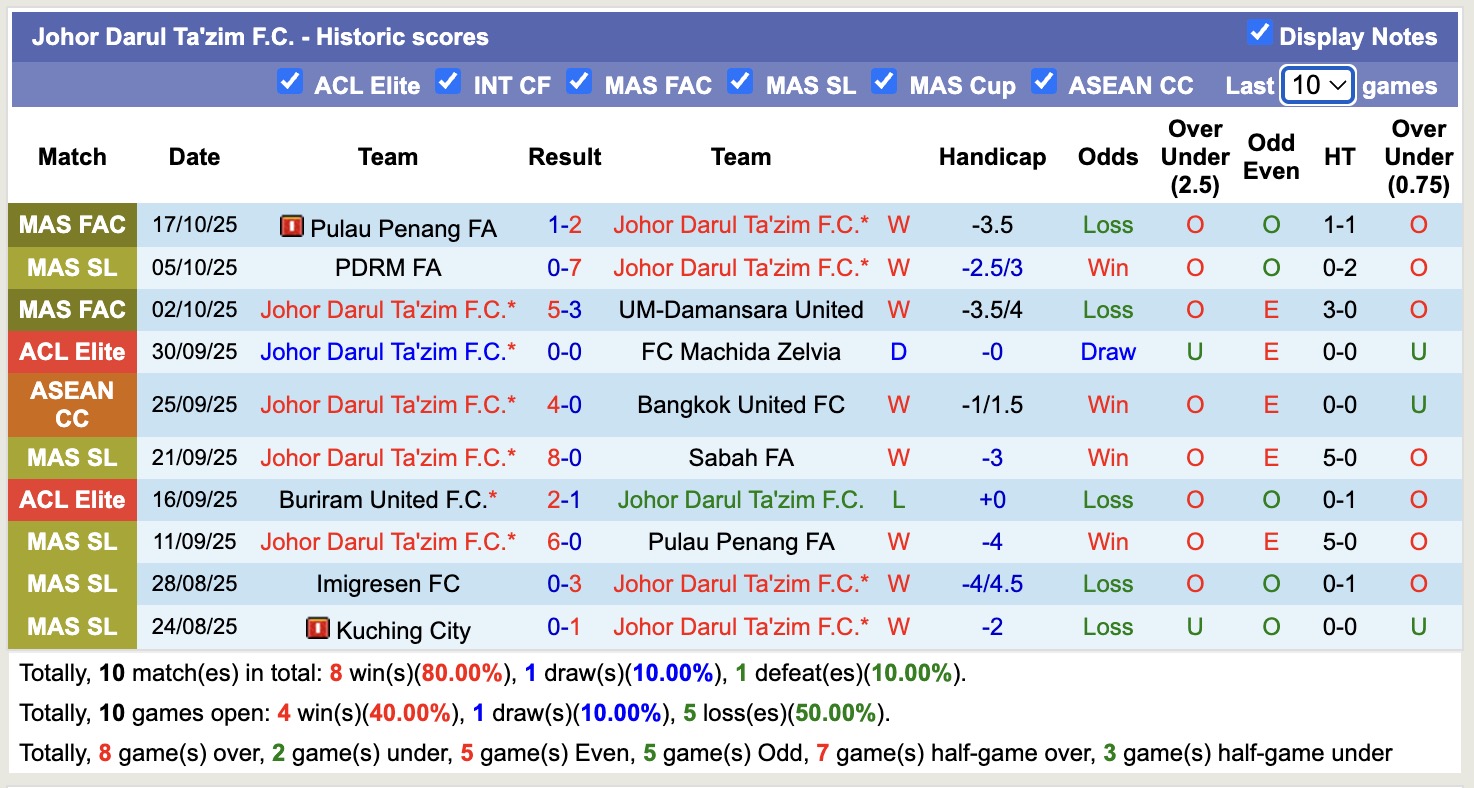Click the Imigresen FC team link
1474x788 pixels.
[x=387, y=583]
